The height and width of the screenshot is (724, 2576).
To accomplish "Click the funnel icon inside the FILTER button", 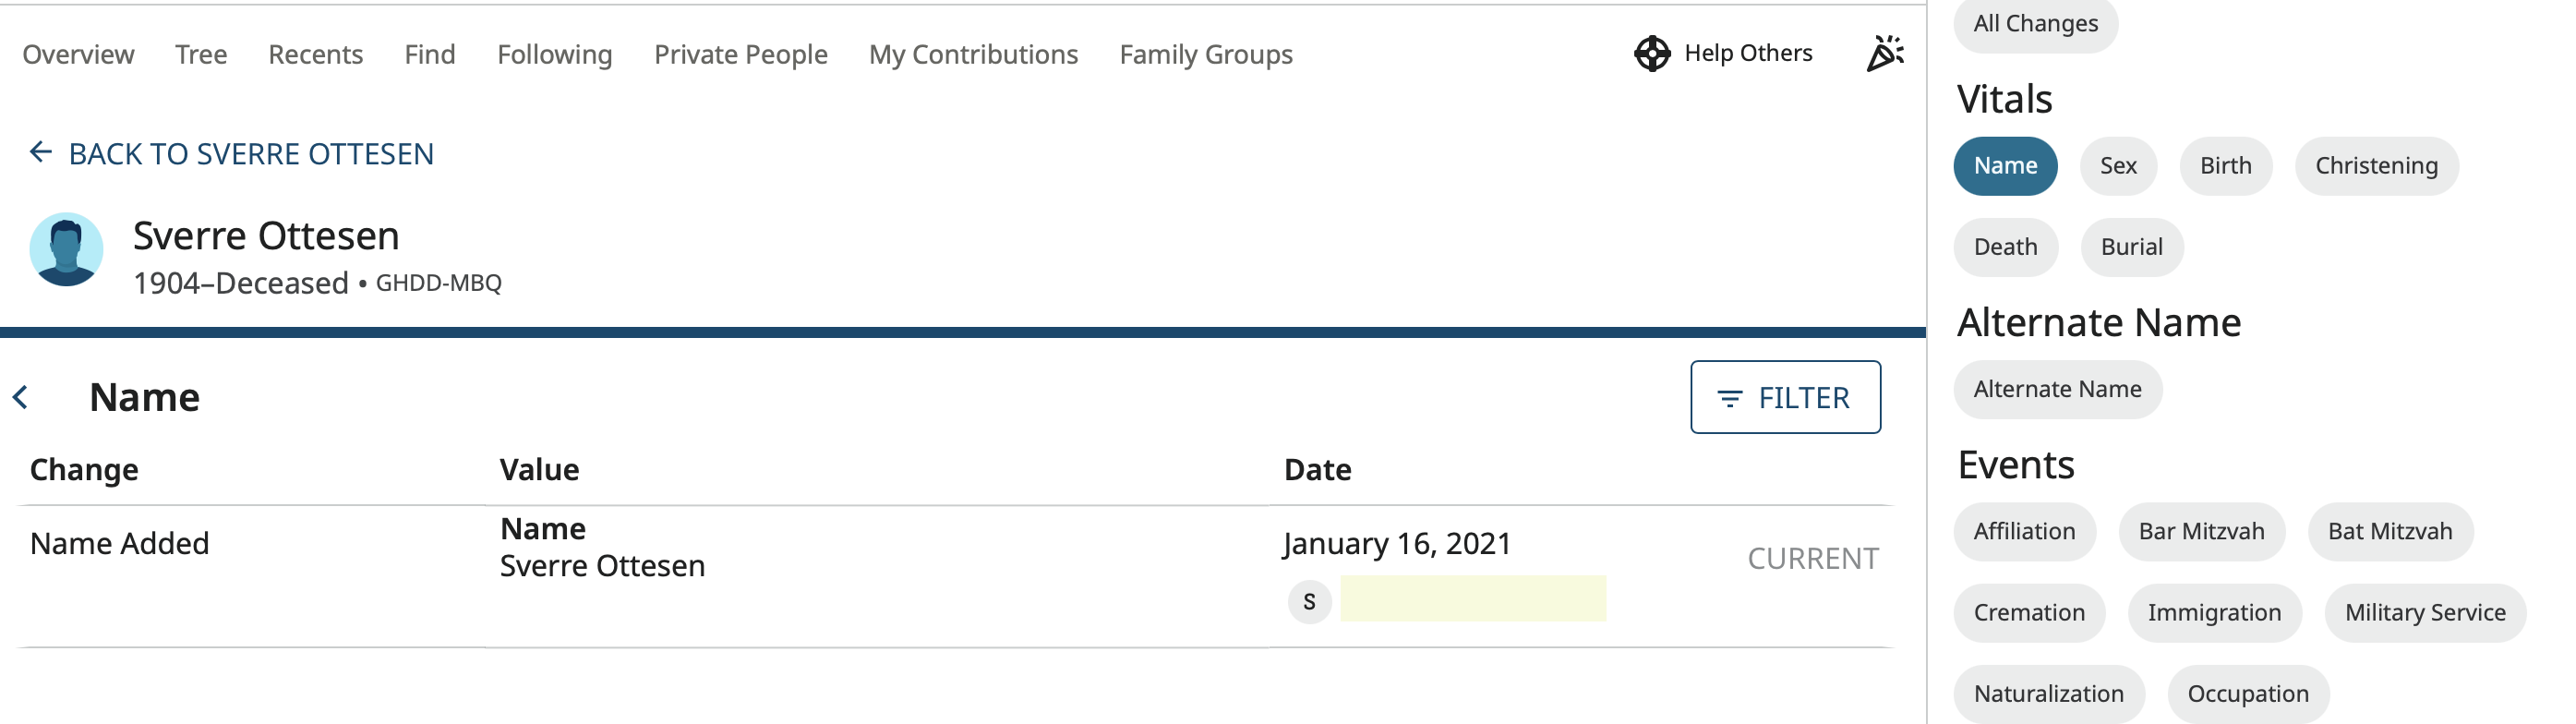I will click(x=1728, y=397).
